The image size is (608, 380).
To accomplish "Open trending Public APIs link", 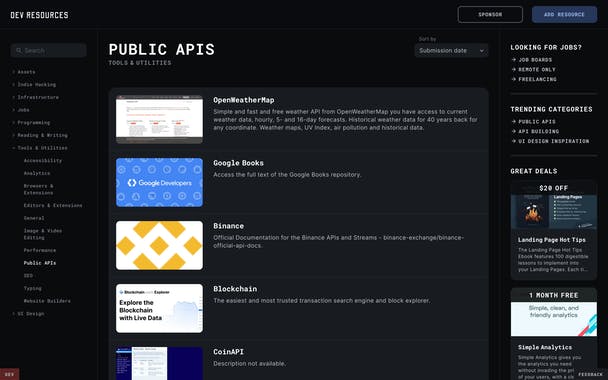I will pos(537,121).
